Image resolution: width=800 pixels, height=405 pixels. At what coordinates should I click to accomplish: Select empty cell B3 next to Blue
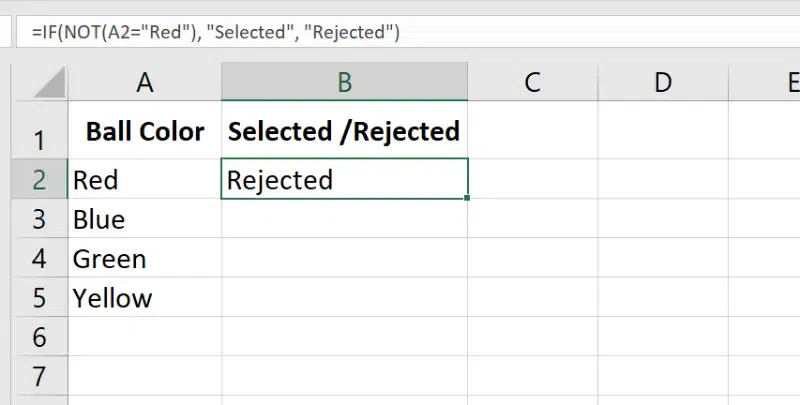coord(344,219)
